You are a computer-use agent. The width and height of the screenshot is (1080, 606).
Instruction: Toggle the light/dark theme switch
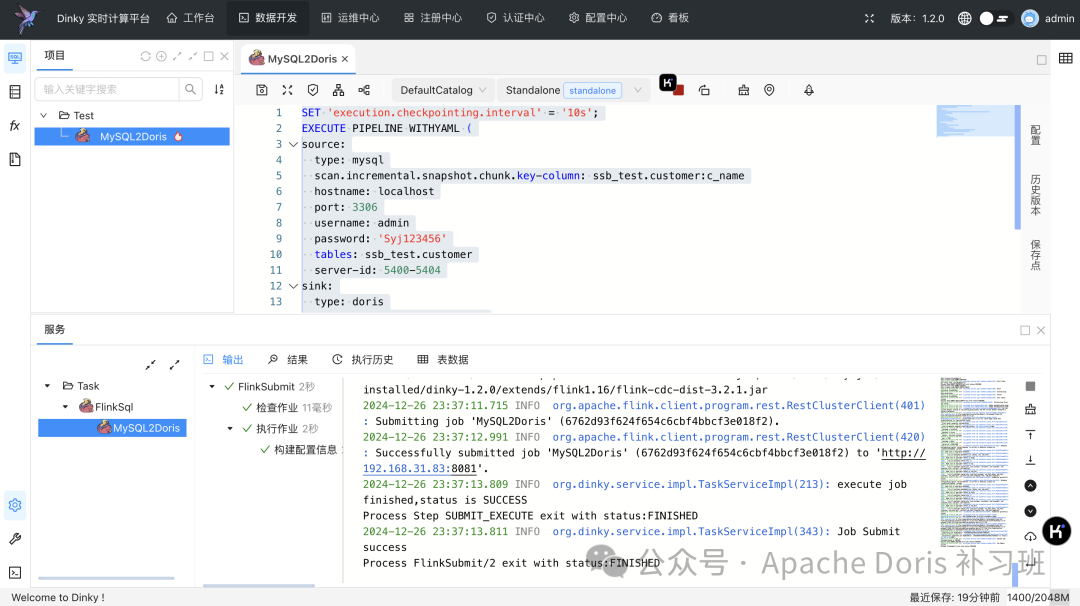[x=995, y=19]
